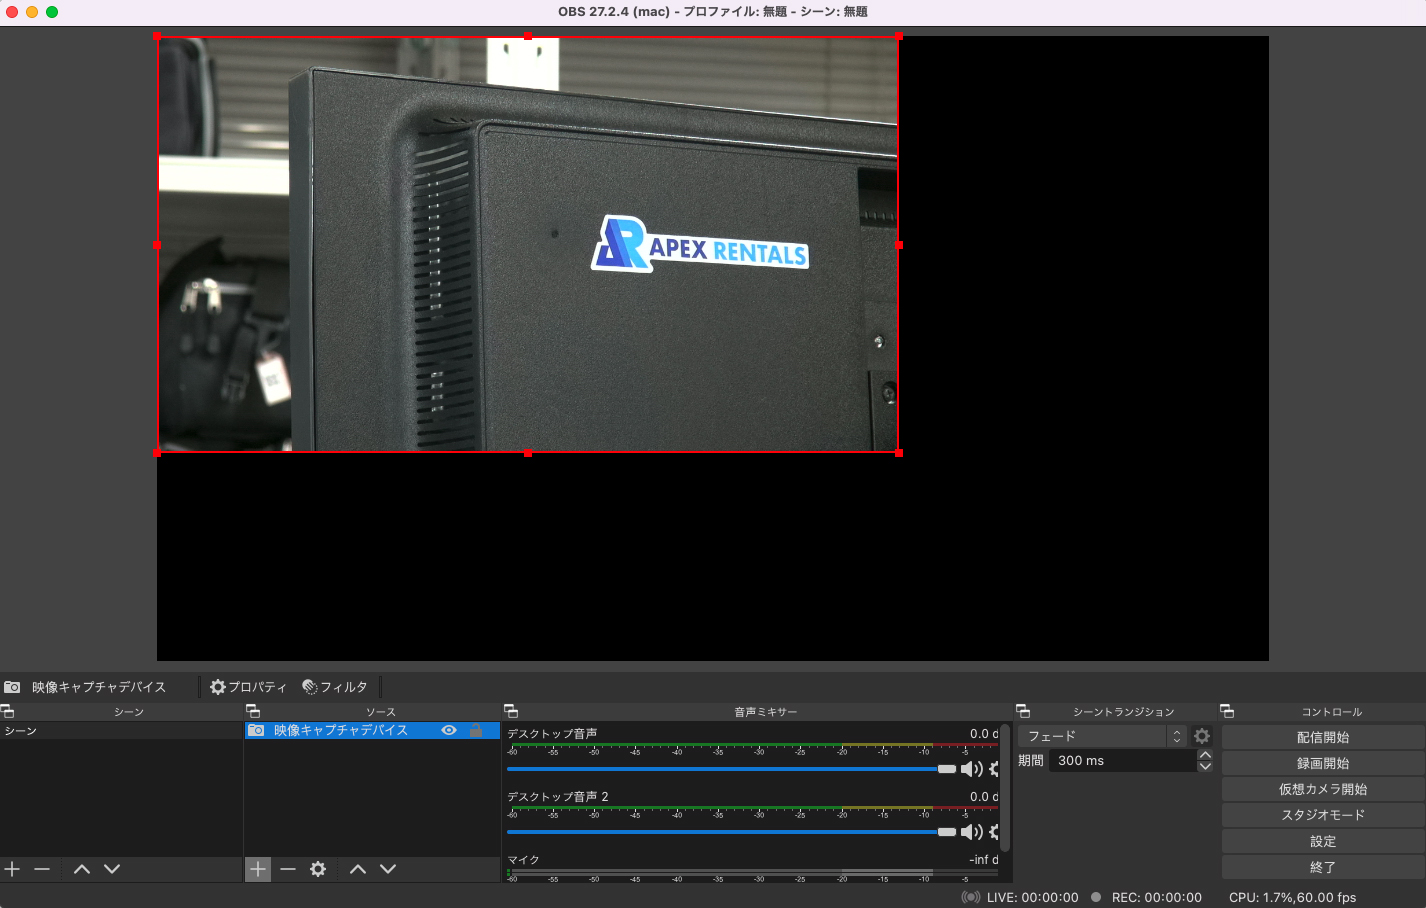Image resolution: width=1426 pixels, height=908 pixels.
Task: Remove the selected scene with the minus icon
Action: coord(42,869)
